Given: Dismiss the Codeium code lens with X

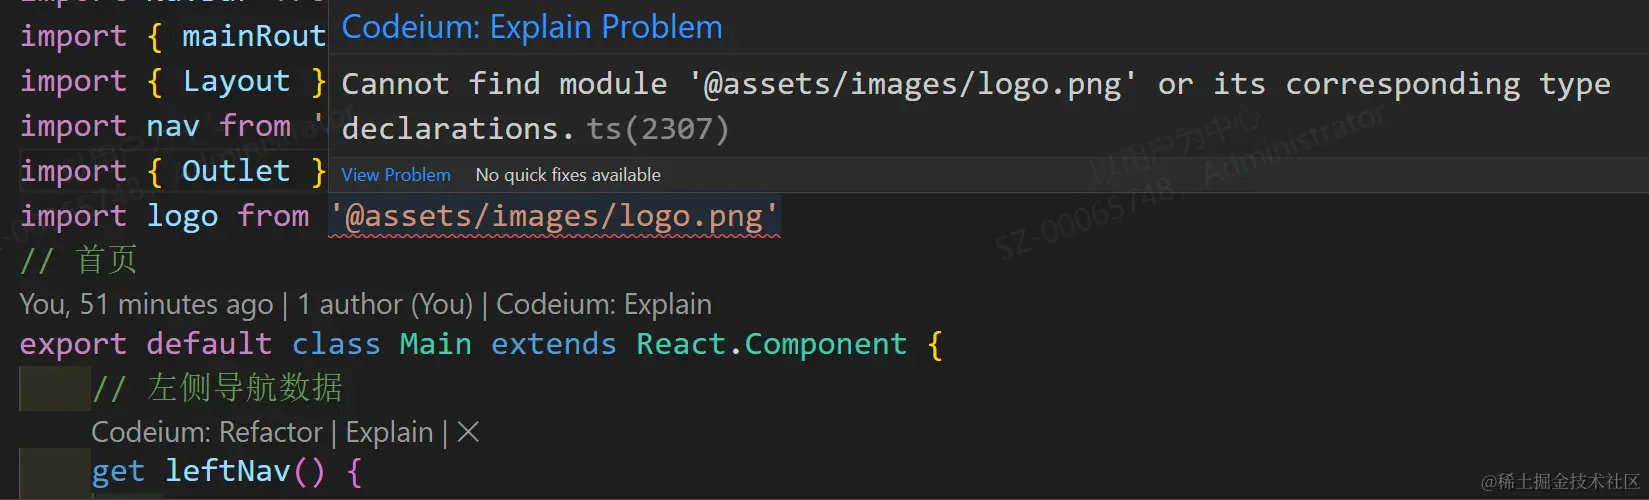Looking at the screenshot, I should tap(468, 432).
